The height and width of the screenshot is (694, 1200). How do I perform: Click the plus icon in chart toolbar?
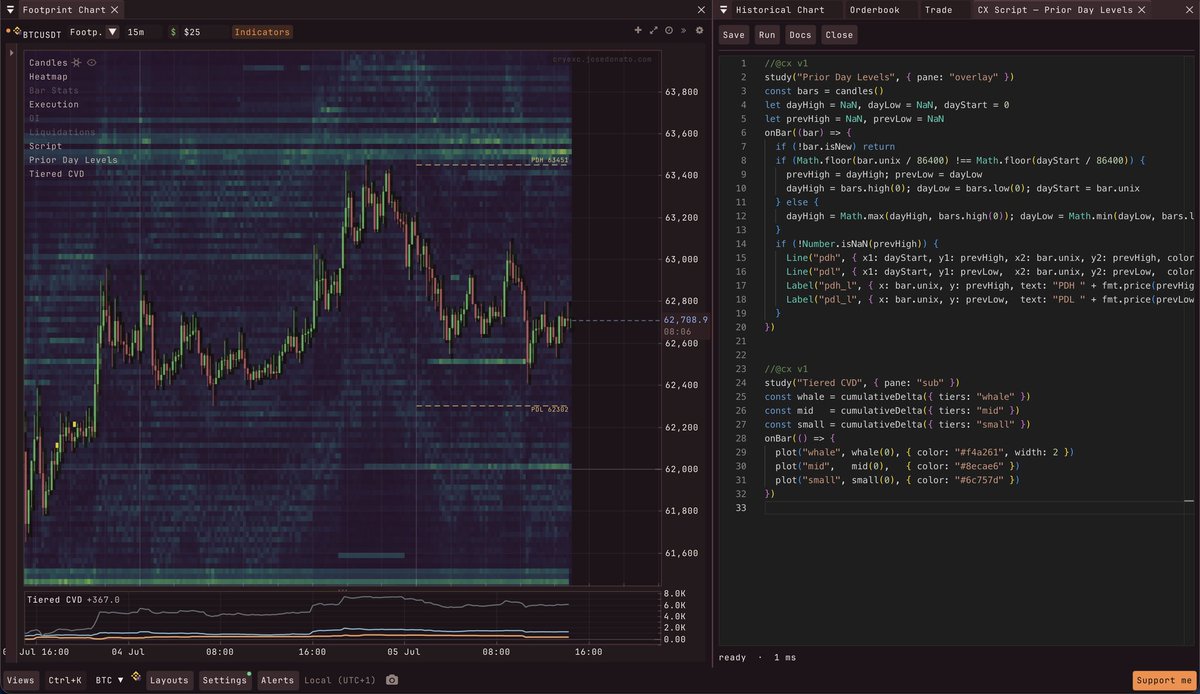638,31
